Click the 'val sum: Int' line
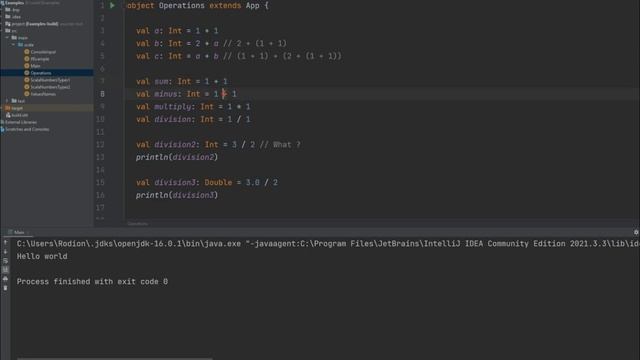Screen dimensions: 640x360 (x=182, y=82)
